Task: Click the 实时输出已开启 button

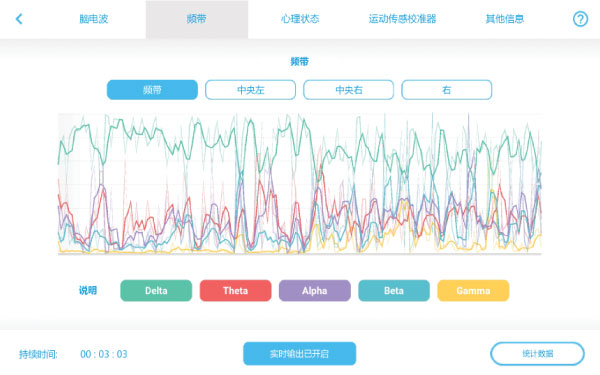Action: point(300,354)
